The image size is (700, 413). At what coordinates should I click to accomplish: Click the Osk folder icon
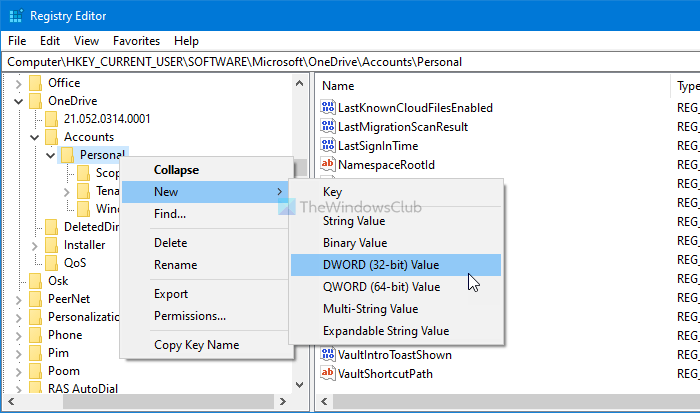(36, 281)
